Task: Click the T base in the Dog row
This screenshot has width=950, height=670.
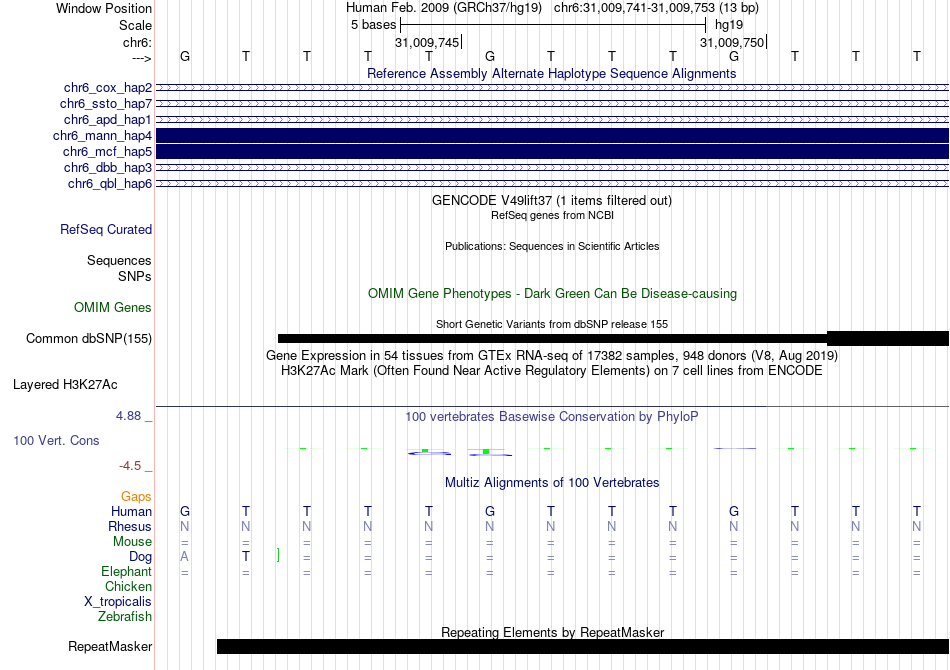Action: pyautogui.click(x=245, y=556)
